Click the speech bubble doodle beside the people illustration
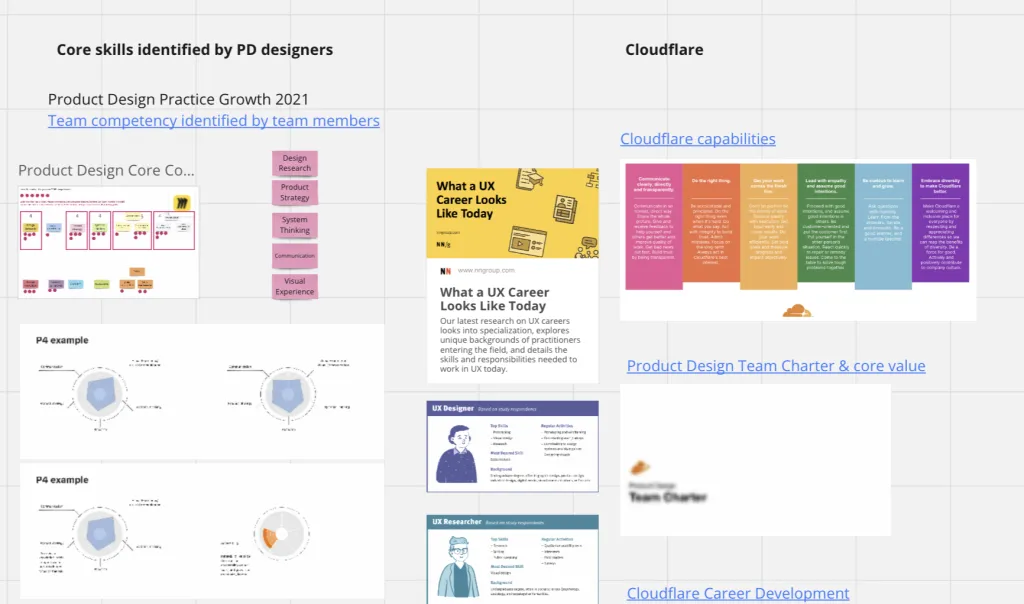This screenshot has width=1024, height=604. [x=587, y=241]
